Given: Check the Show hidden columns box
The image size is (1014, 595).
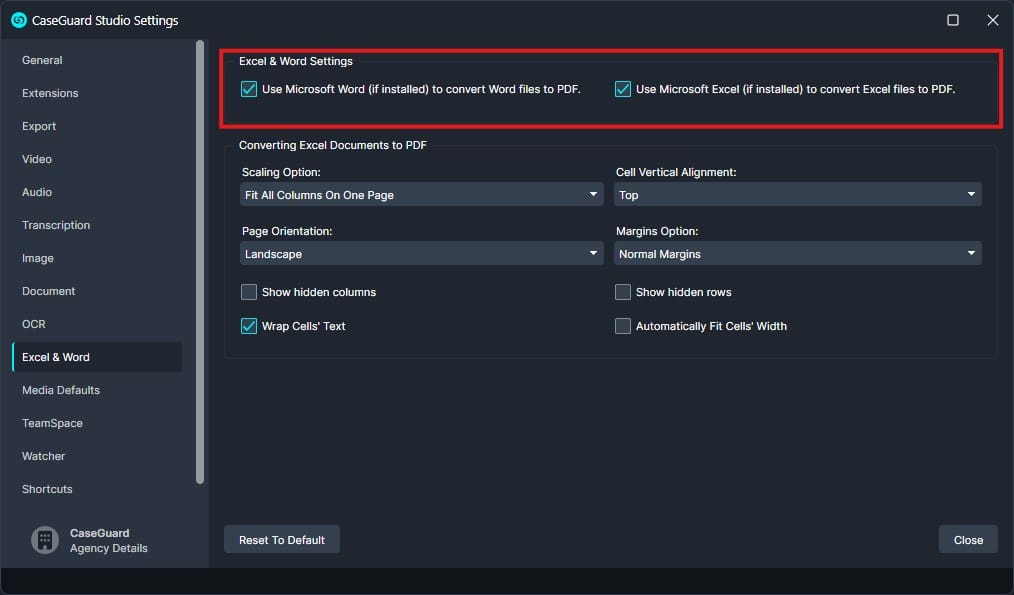Looking at the screenshot, I should tap(249, 292).
